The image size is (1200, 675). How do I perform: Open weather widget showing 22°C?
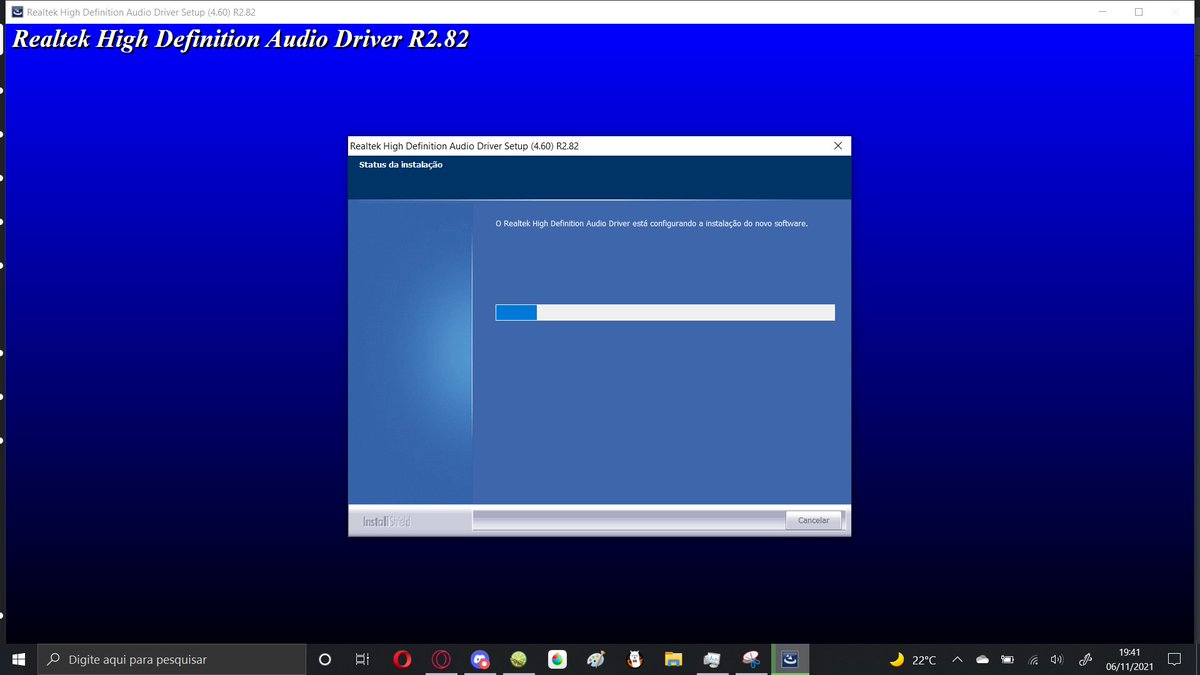913,660
